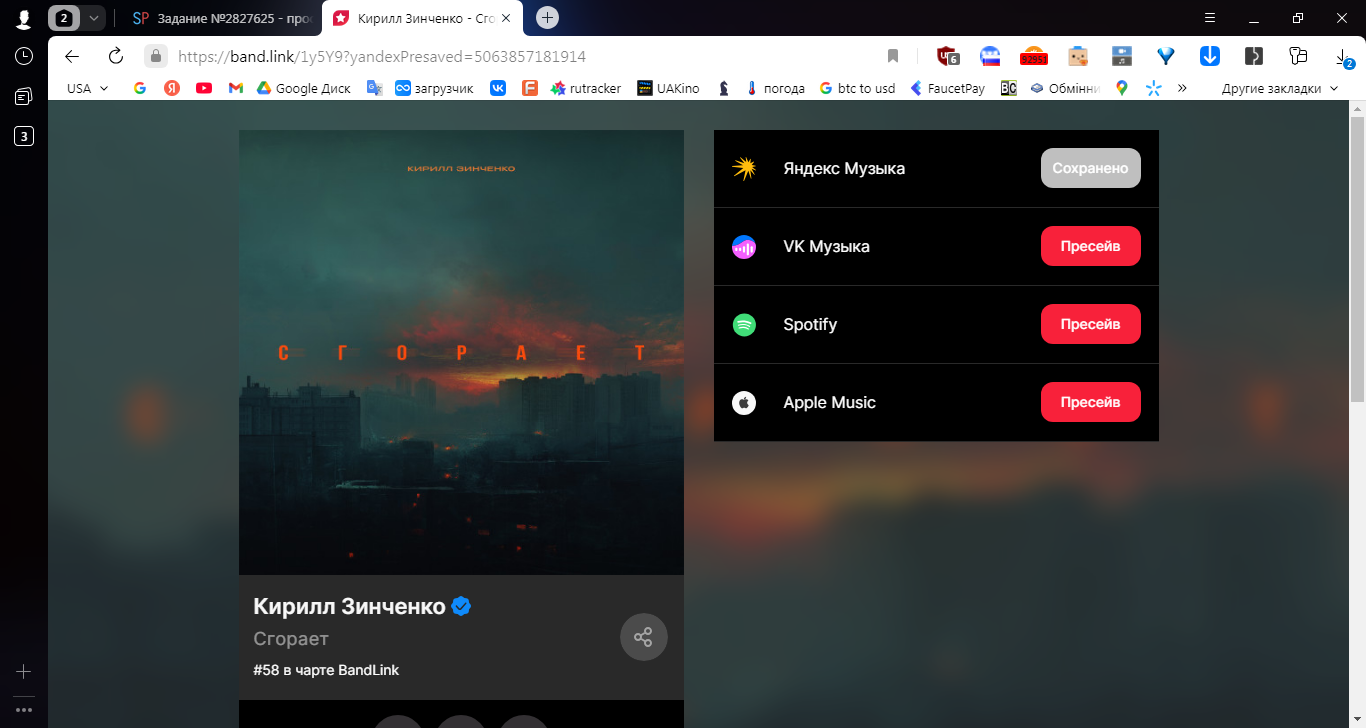
Task: Open the VK bookmark icon
Action: (498, 88)
